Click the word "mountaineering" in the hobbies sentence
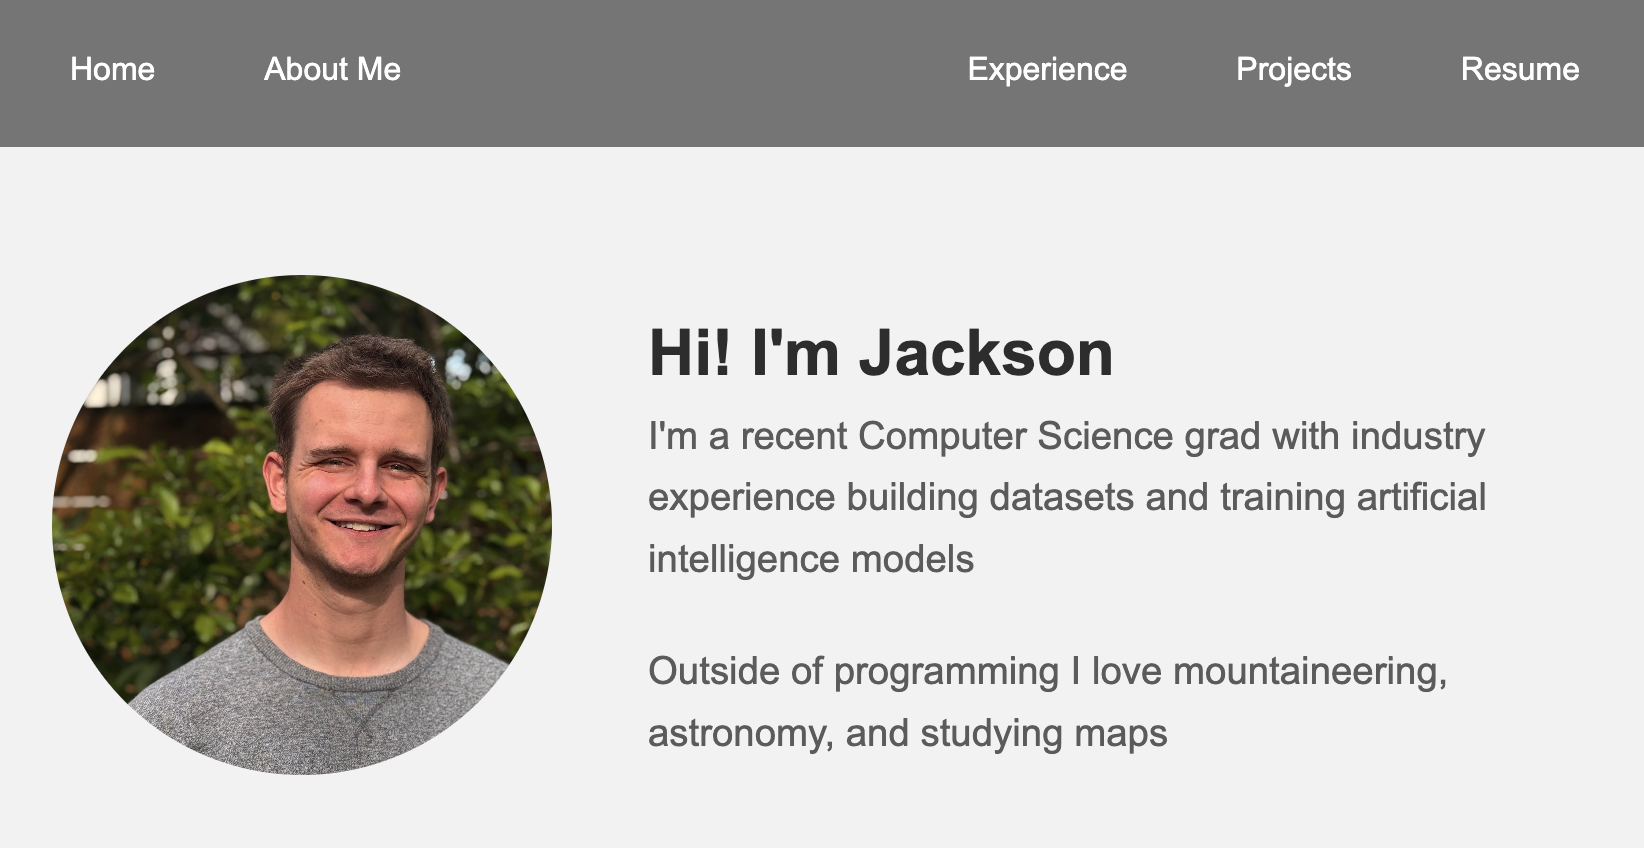 1310,671
